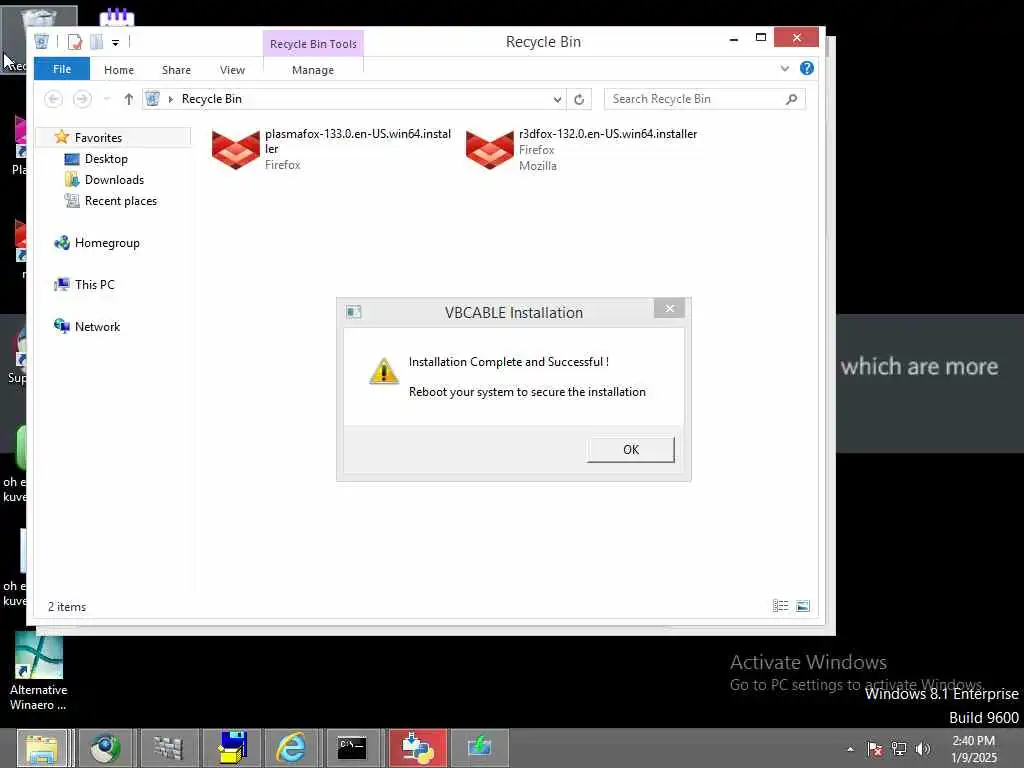Open File Explorer from taskbar
Screen dimensions: 1024x768
[42, 748]
